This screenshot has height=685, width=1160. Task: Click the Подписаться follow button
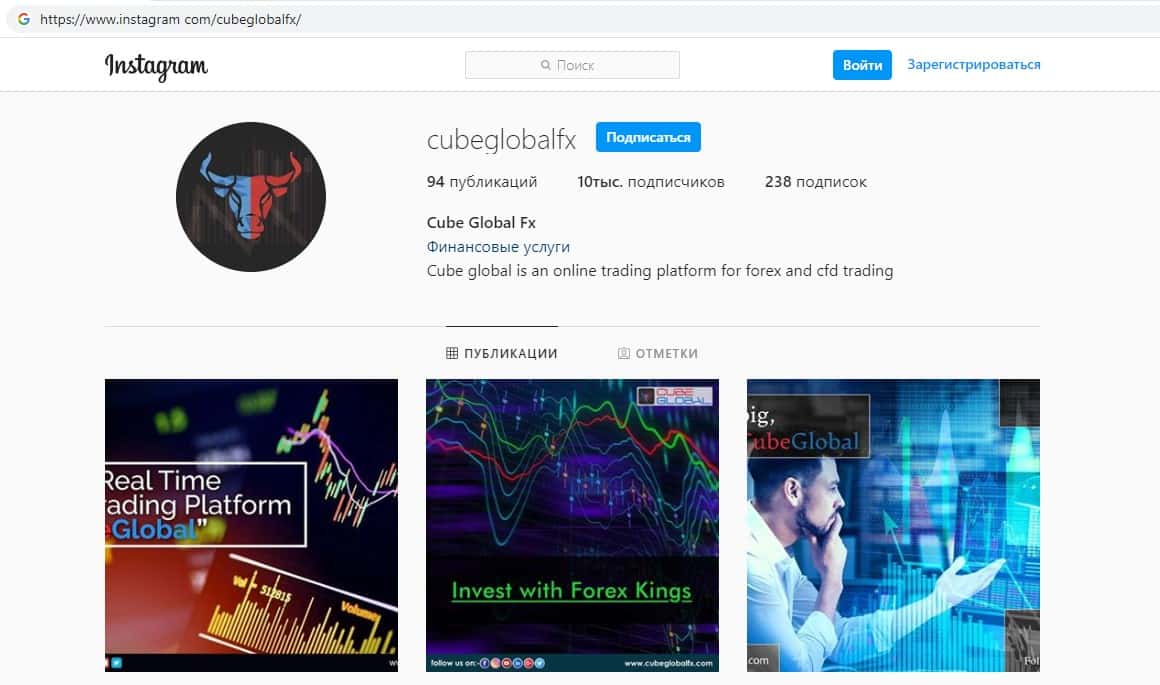click(648, 137)
